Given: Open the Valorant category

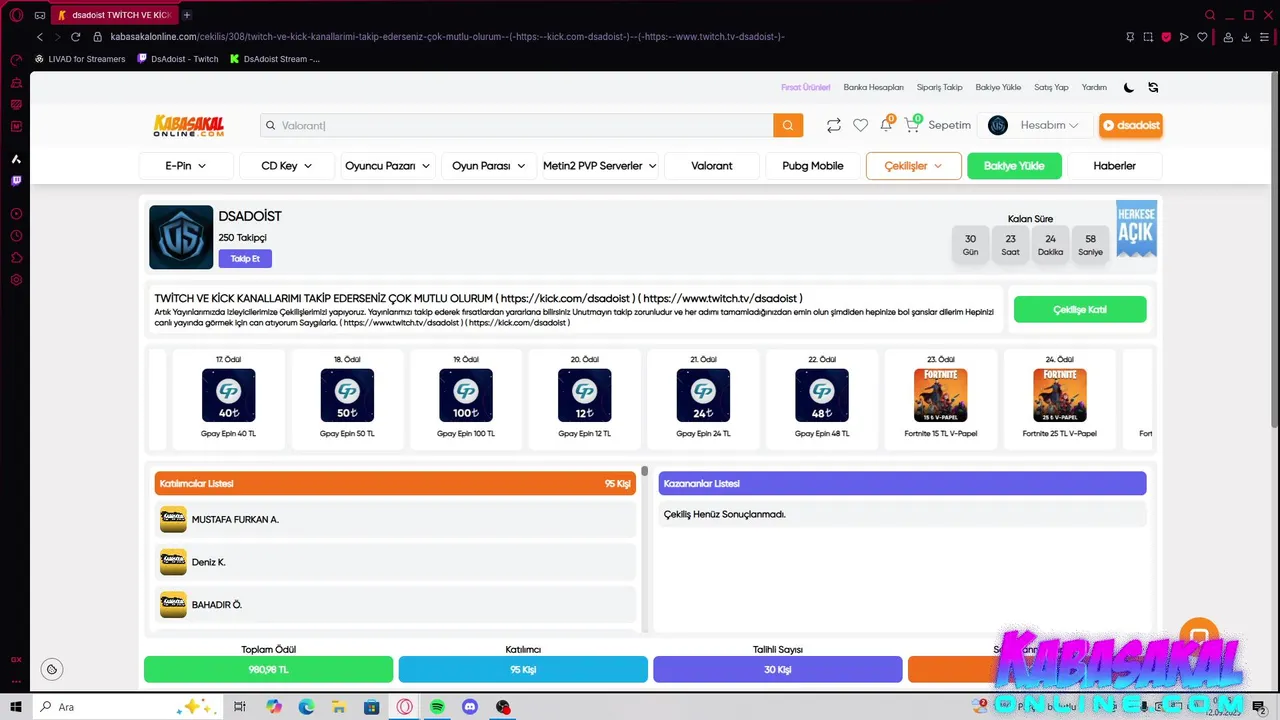Looking at the screenshot, I should 712,166.
